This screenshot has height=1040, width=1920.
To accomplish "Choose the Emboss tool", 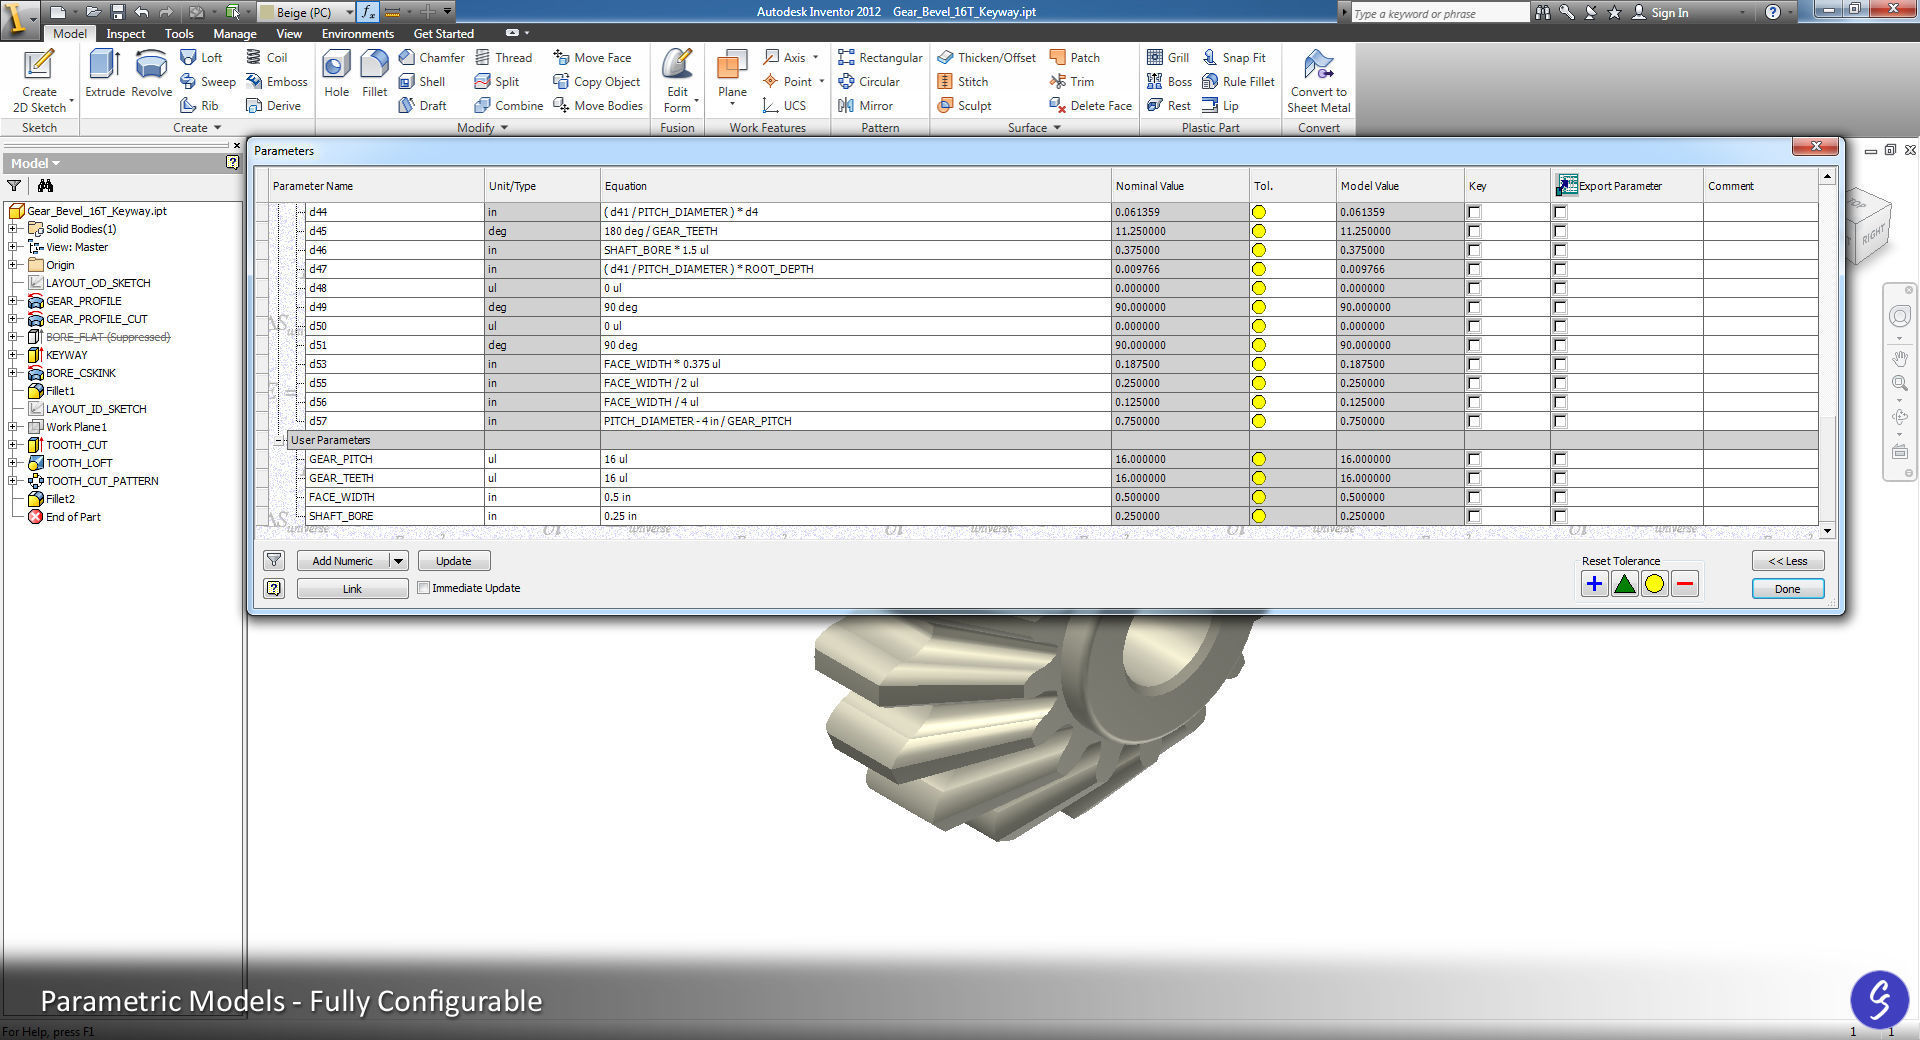I will 276,81.
